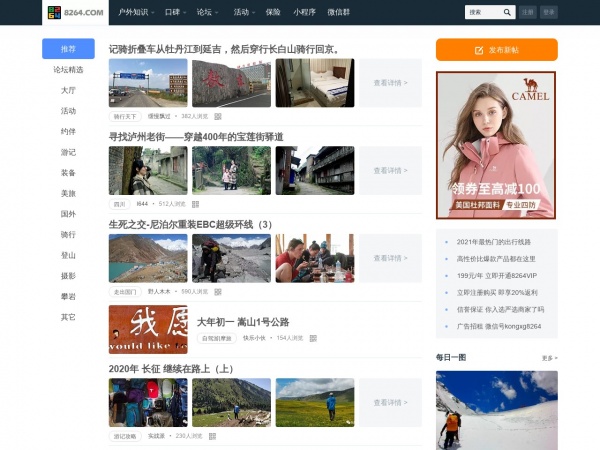This screenshot has width=600, height=450.
Task: Open post 大年初一 嵩山1号公路
Action: [243, 322]
